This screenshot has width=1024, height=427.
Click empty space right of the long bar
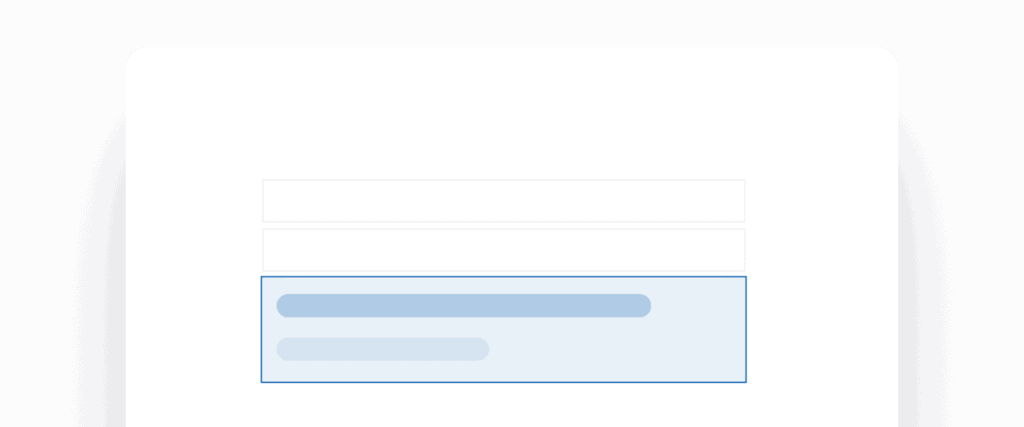tap(697, 306)
